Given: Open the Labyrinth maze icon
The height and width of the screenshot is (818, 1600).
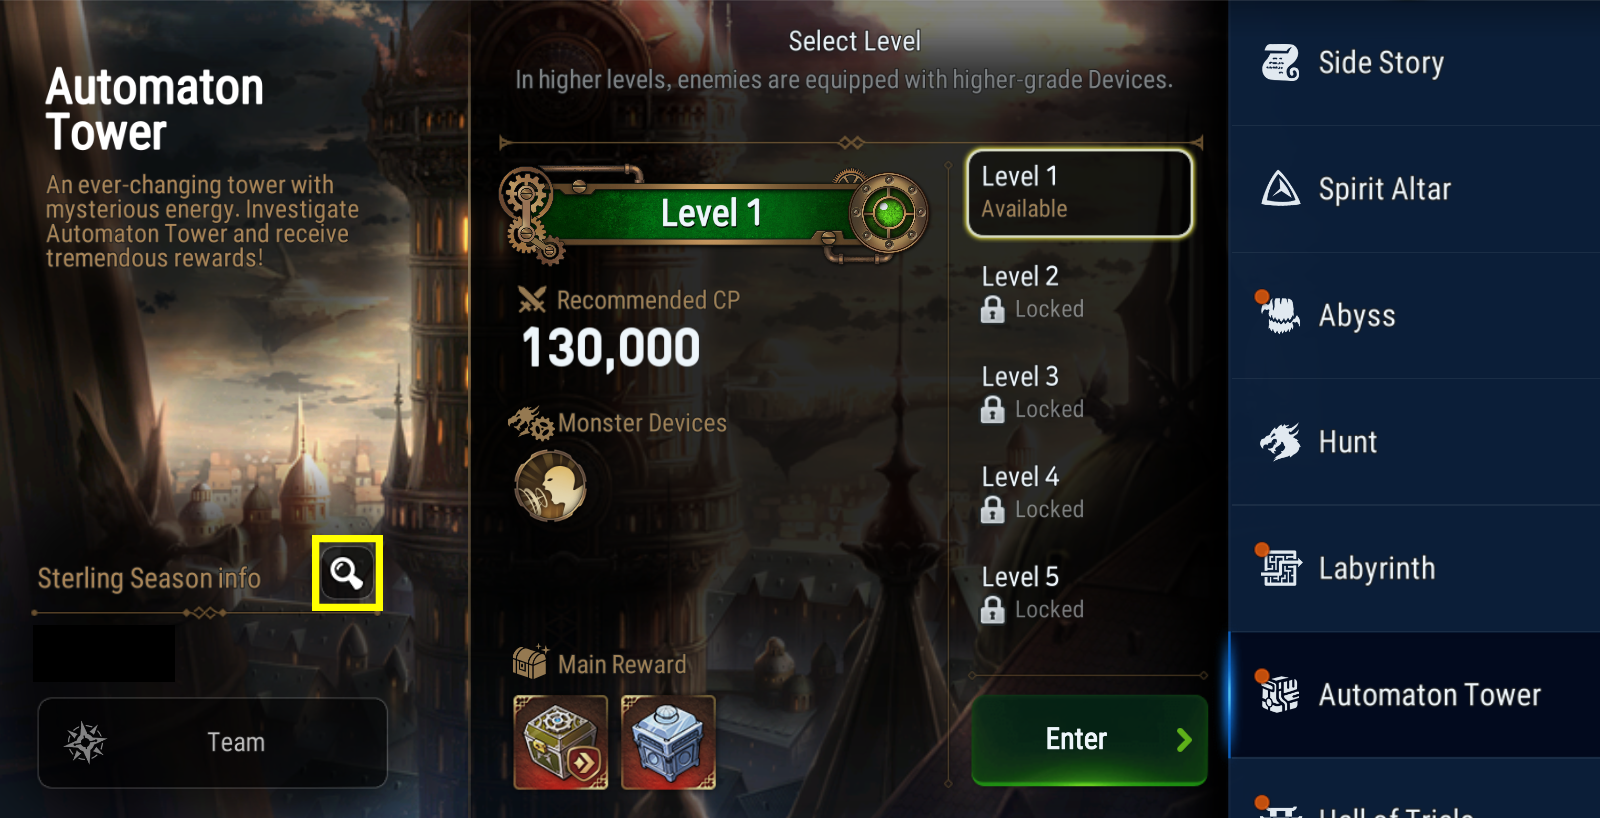Looking at the screenshot, I should click(x=1280, y=568).
